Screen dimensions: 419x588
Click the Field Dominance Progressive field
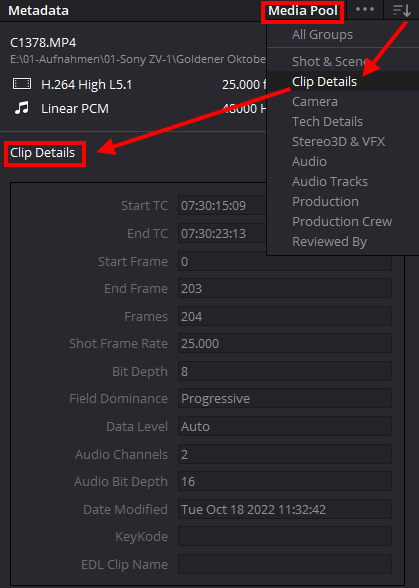point(285,399)
